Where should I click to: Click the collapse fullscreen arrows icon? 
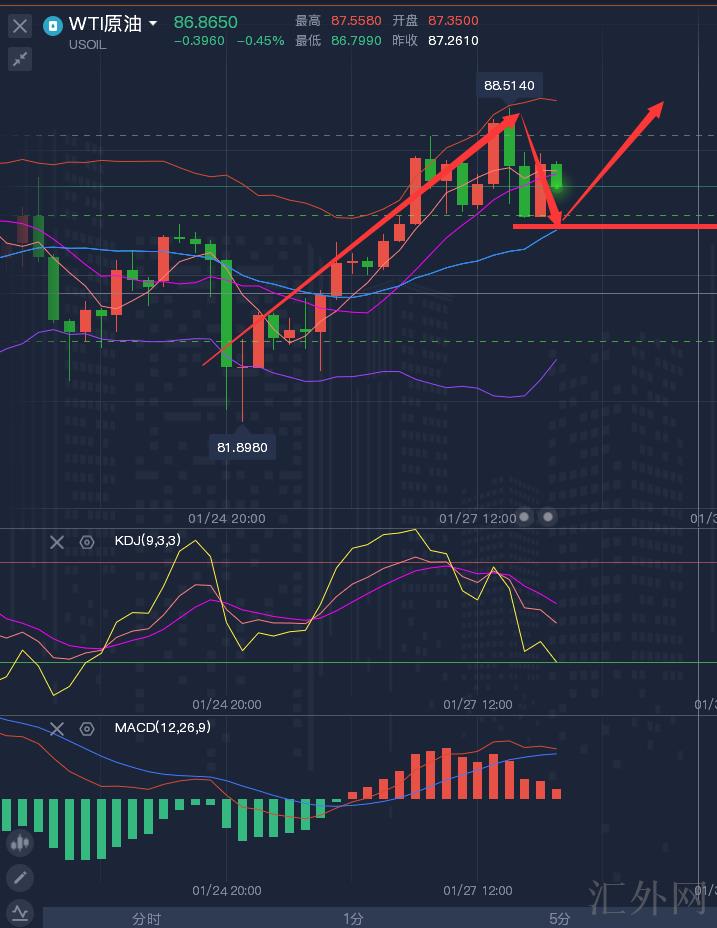pos(20,59)
